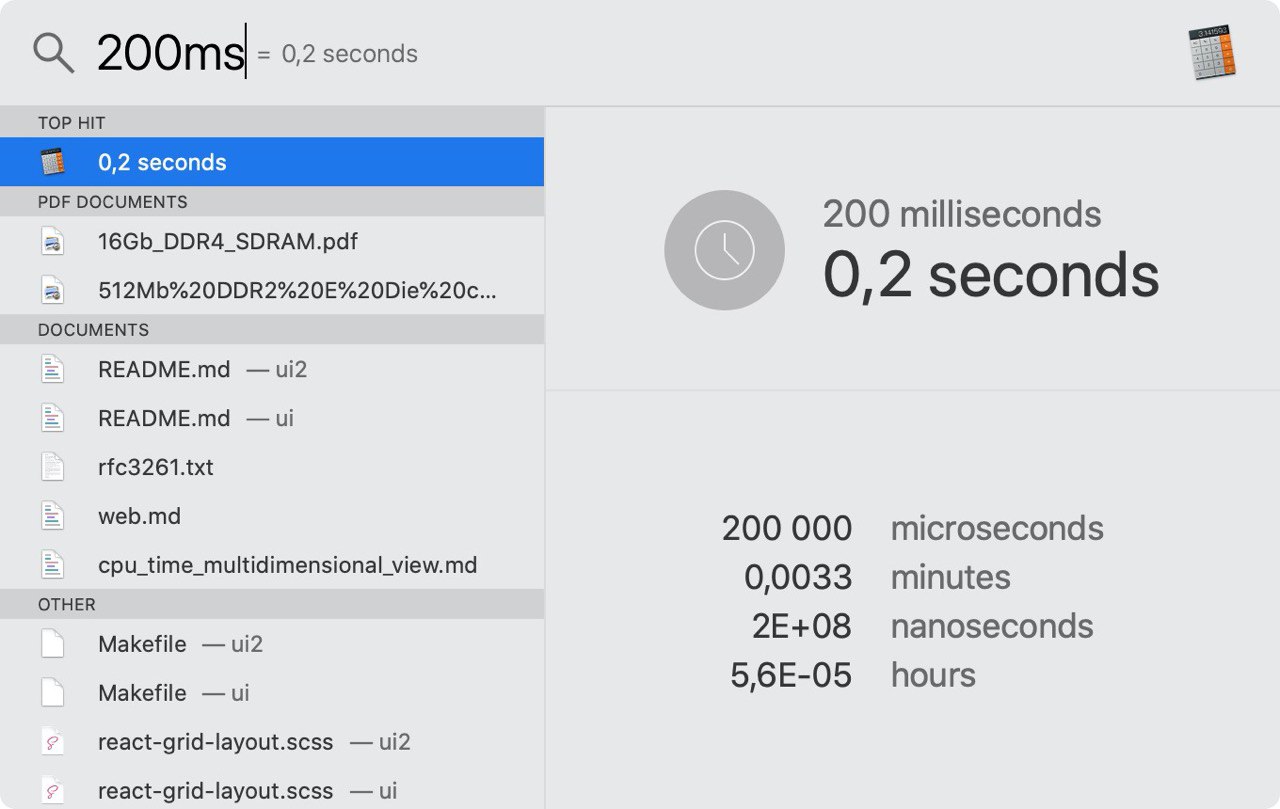Select the 0,2 seconds top hit result

[x=272, y=162]
